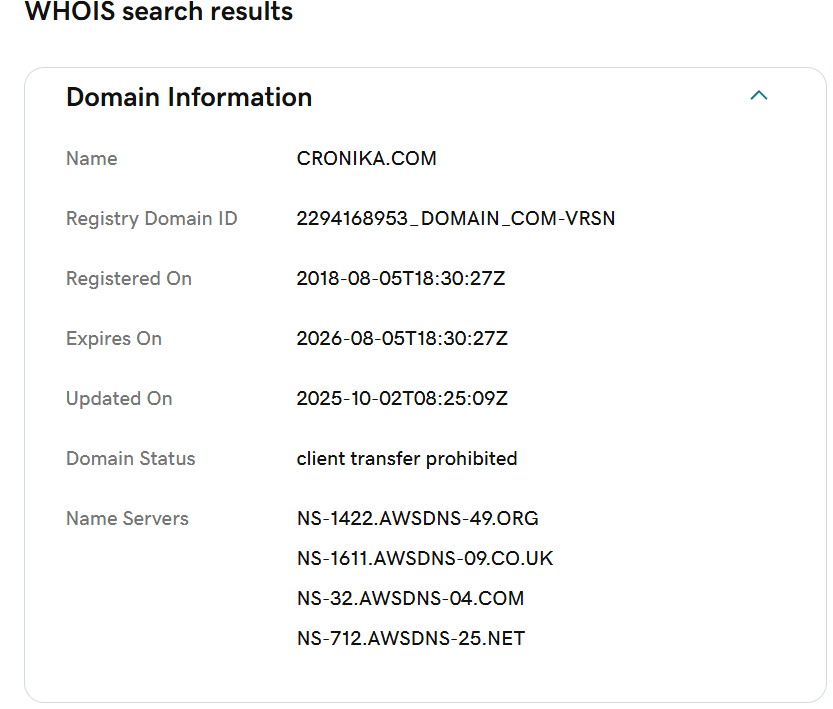Click the Registered On label
Screen dimensions: 833x709
click(128, 278)
